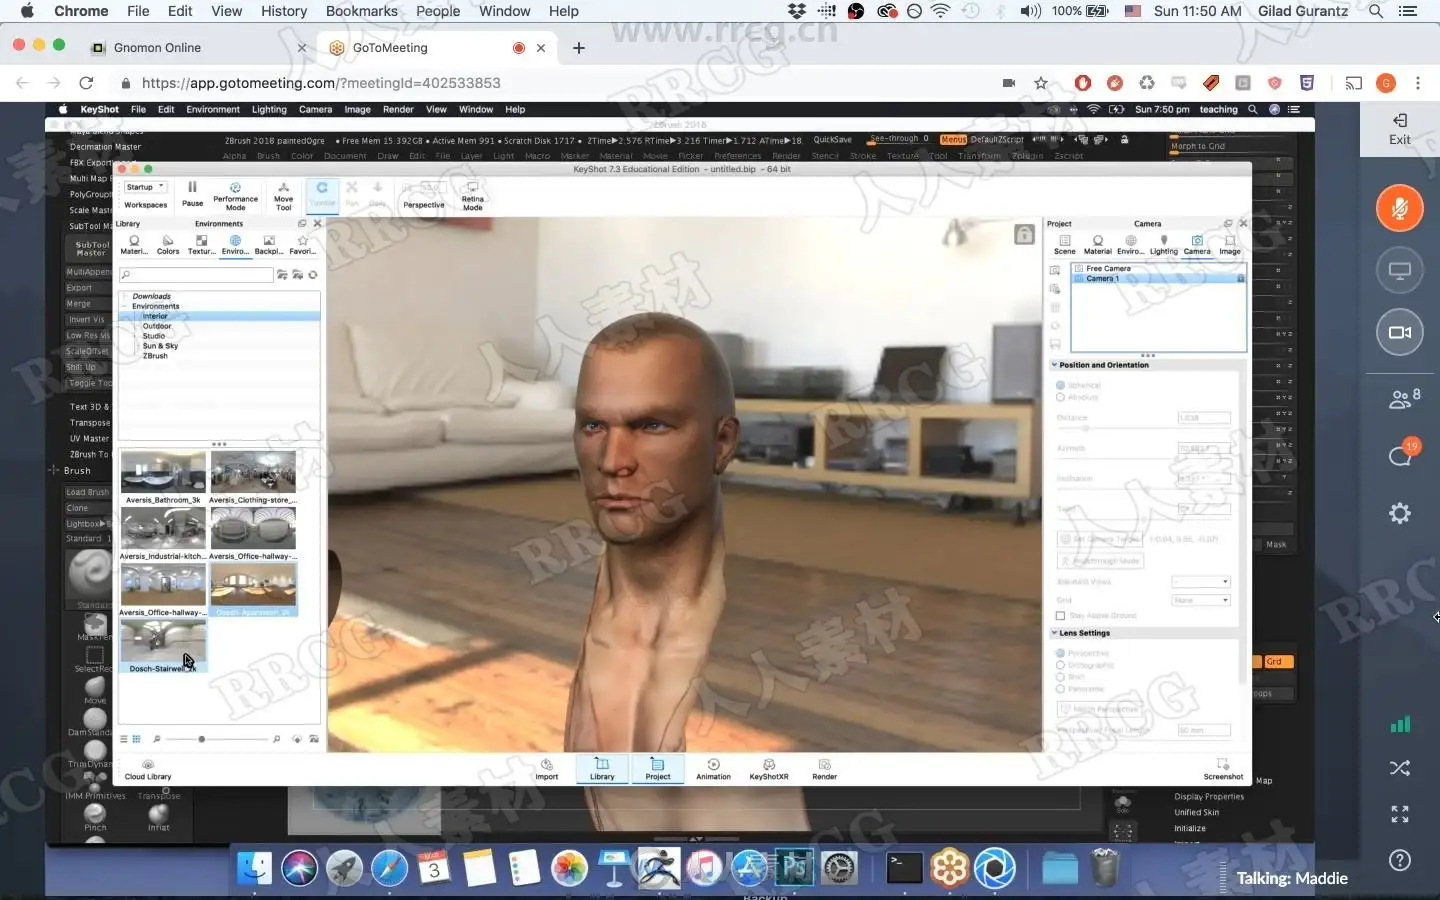Toggle lock on Camera 1 row
1440x900 pixels.
pos(1240,278)
